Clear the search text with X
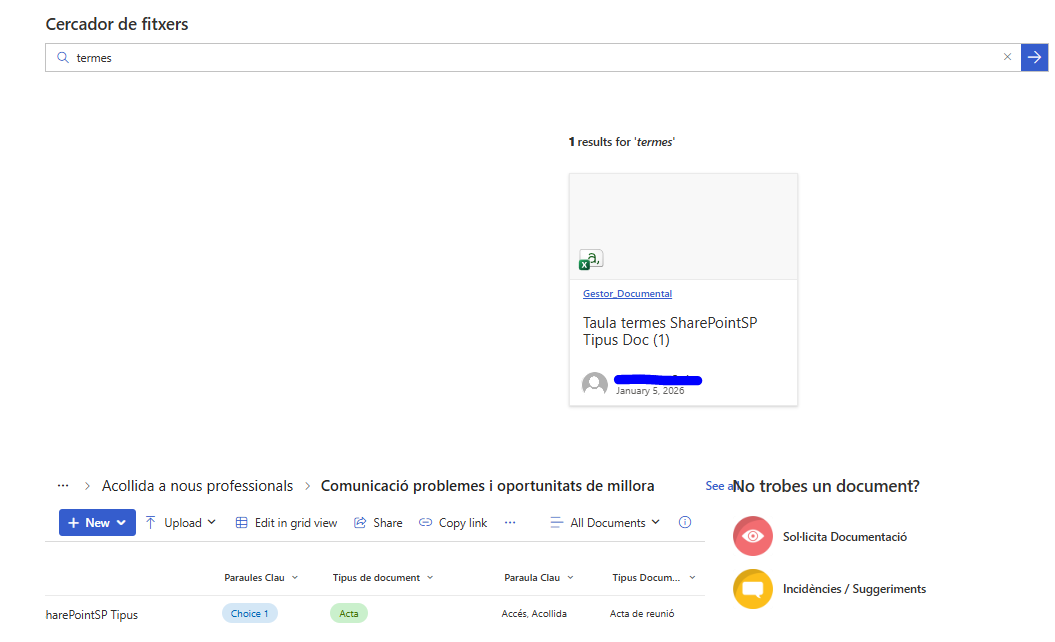The image size is (1055, 642). pos(1007,57)
